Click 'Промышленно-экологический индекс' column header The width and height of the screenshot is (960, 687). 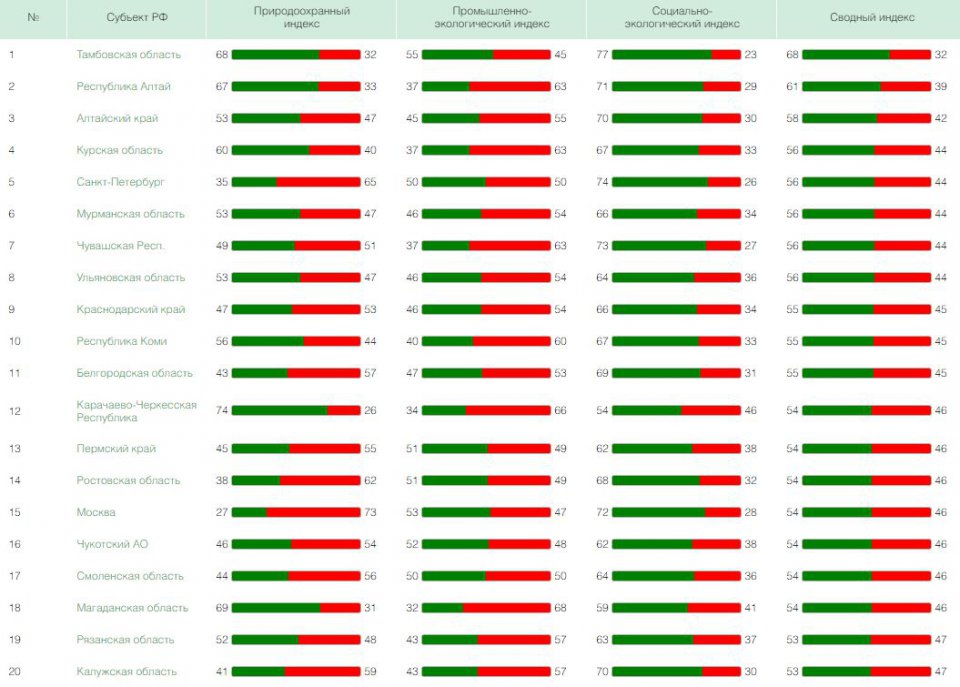click(x=486, y=17)
